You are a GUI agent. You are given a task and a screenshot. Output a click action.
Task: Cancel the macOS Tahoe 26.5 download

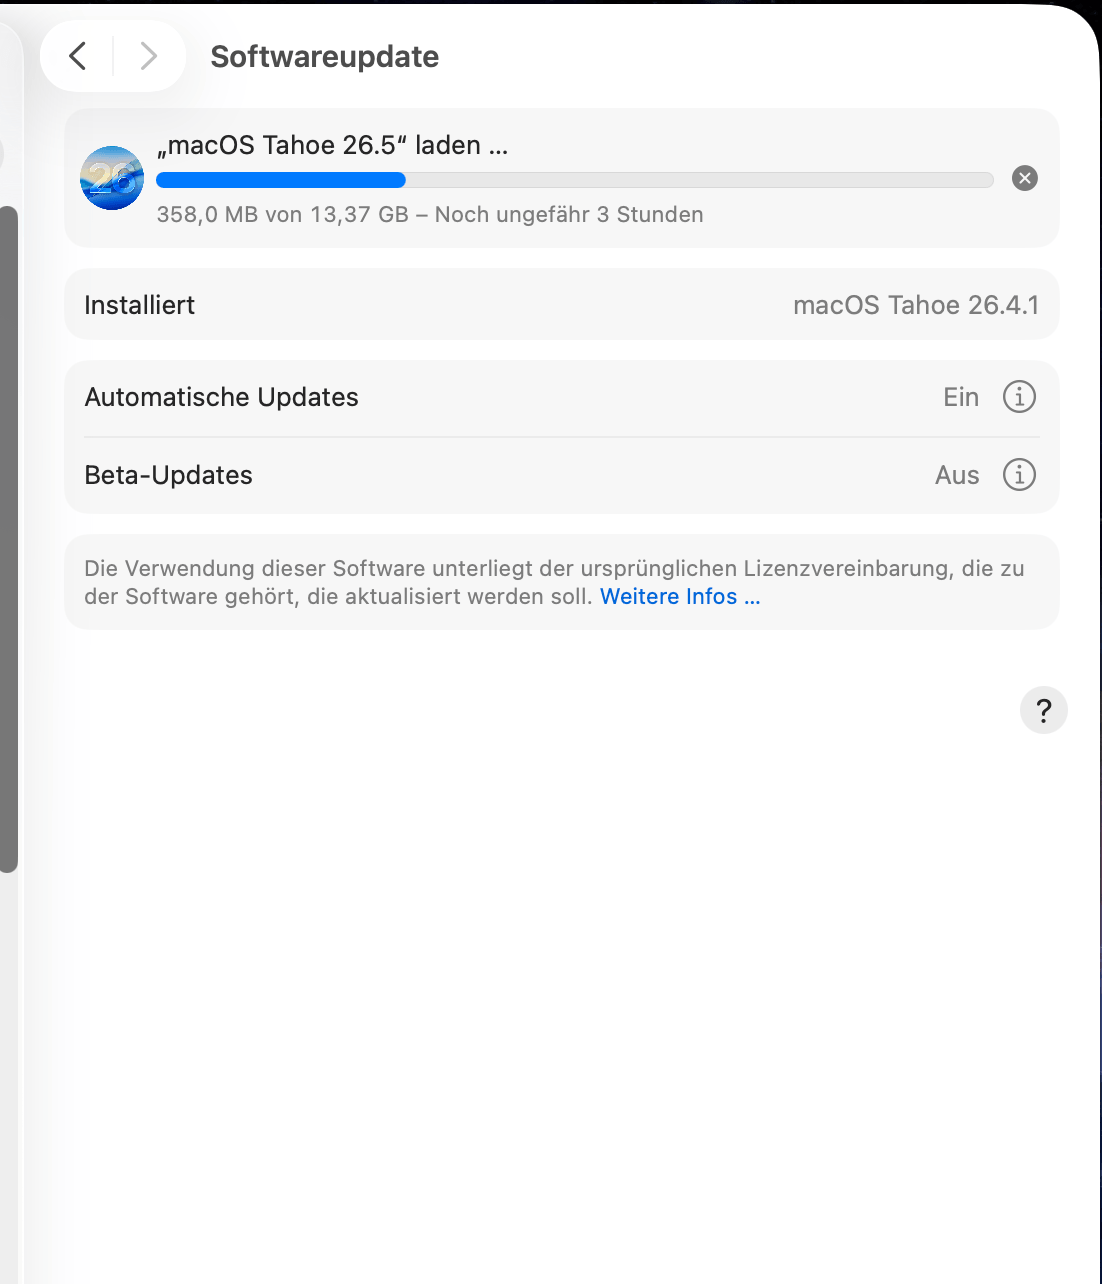pyautogui.click(x=1025, y=178)
